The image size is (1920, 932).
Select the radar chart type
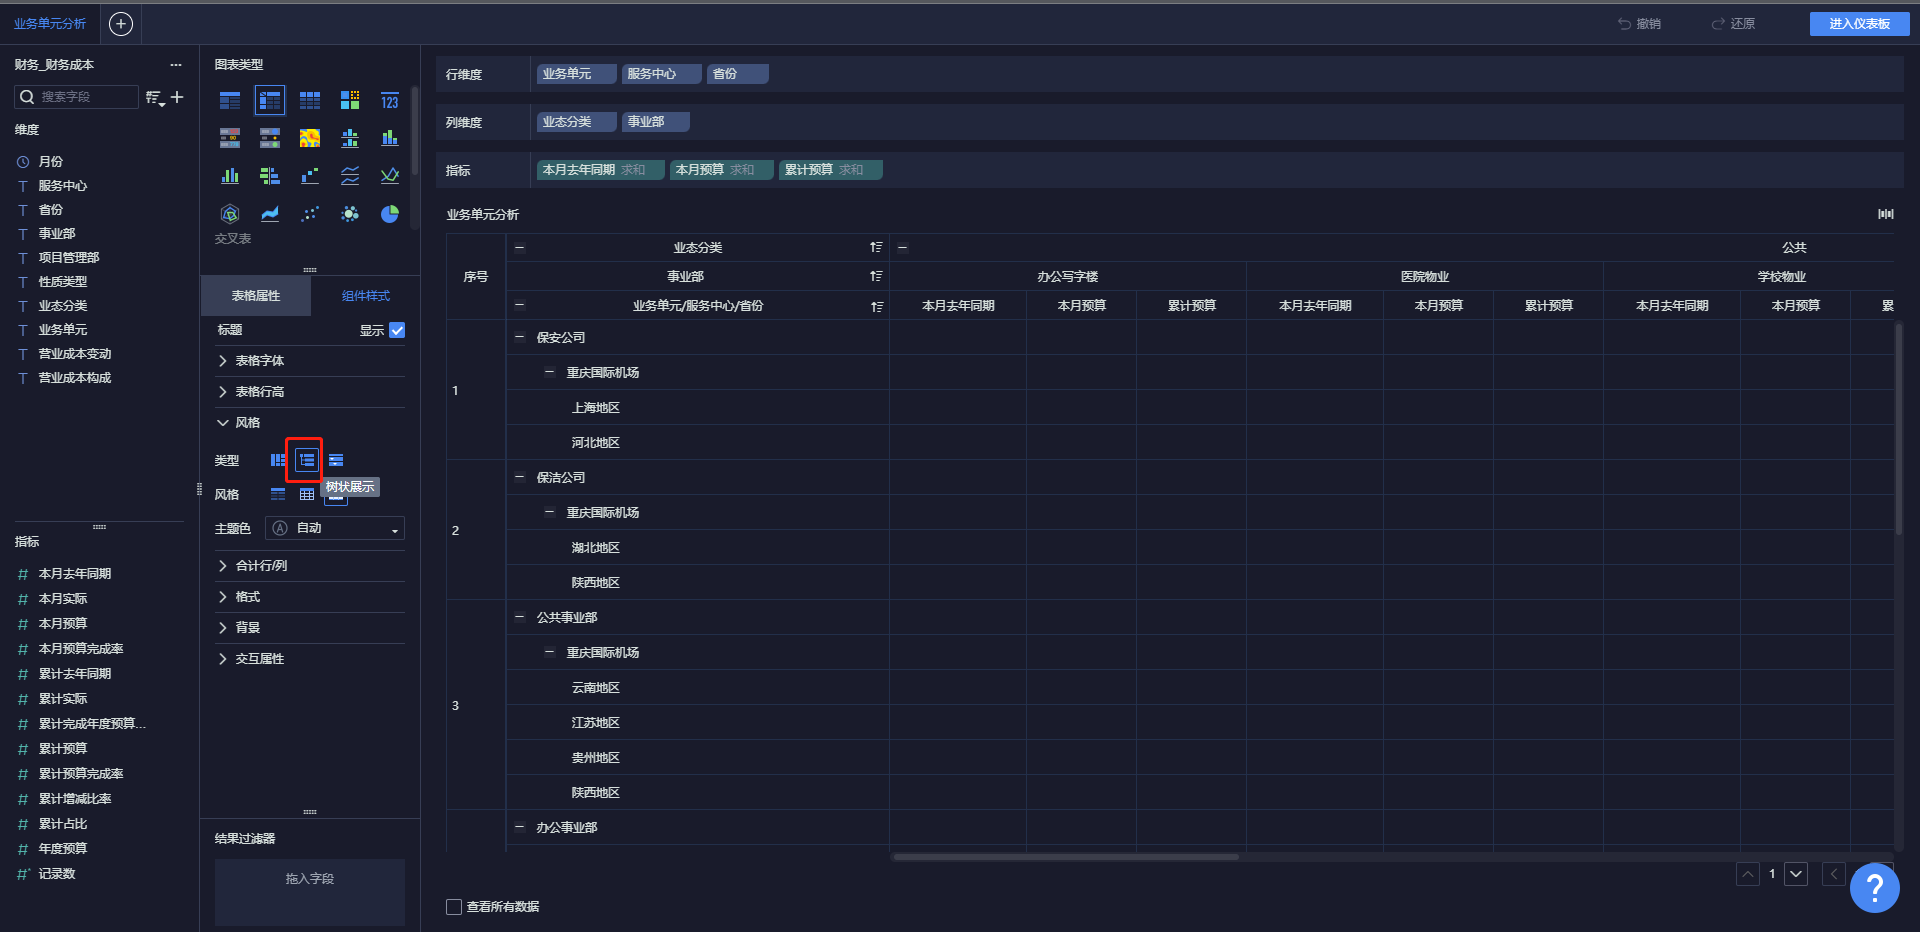pyautogui.click(x=230, y=214)
